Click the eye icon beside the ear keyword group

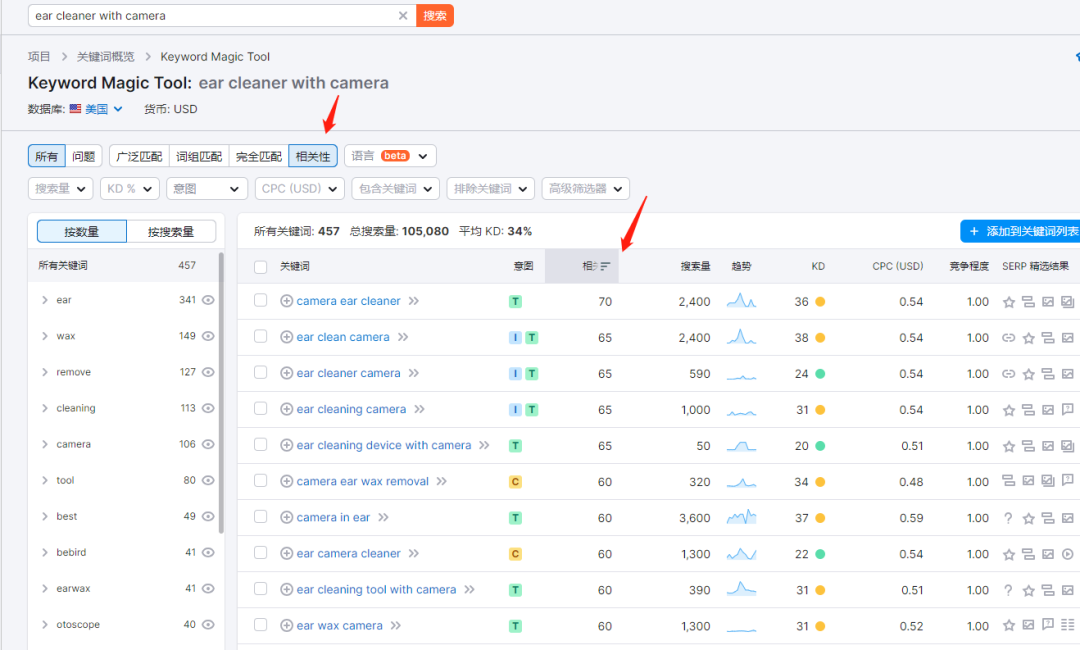(x=207, y=299)
